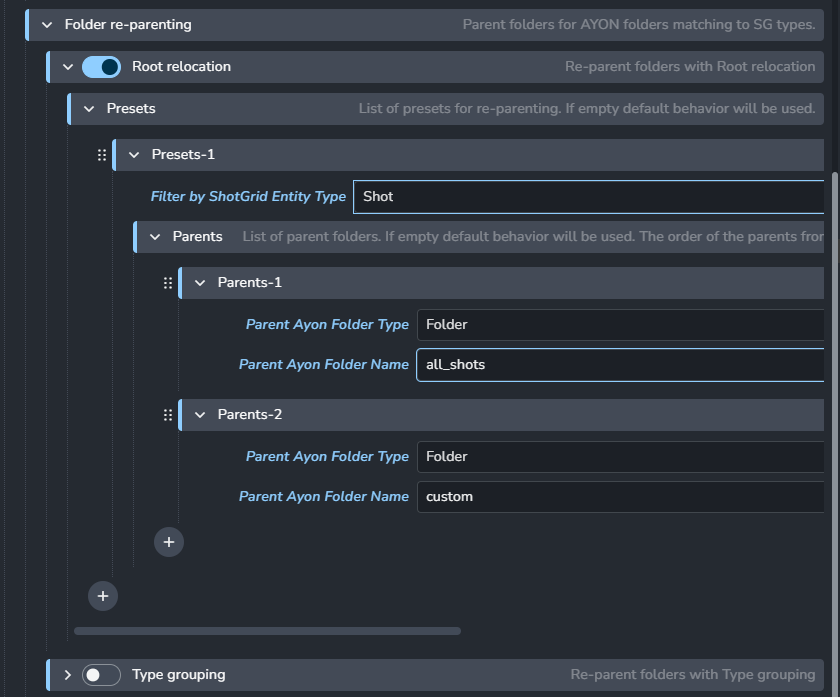
Task: Enable the Type grouping toggle
Action: [x=101, y=675]
